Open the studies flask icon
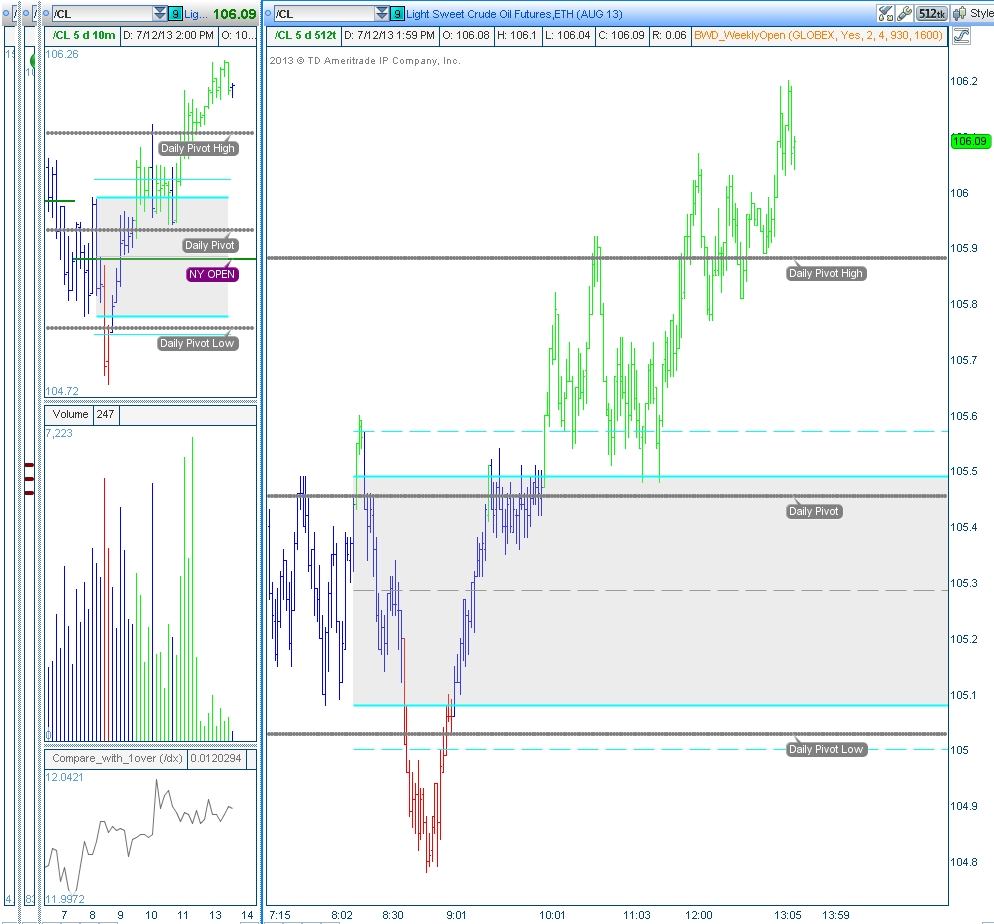 click(886, 13)
